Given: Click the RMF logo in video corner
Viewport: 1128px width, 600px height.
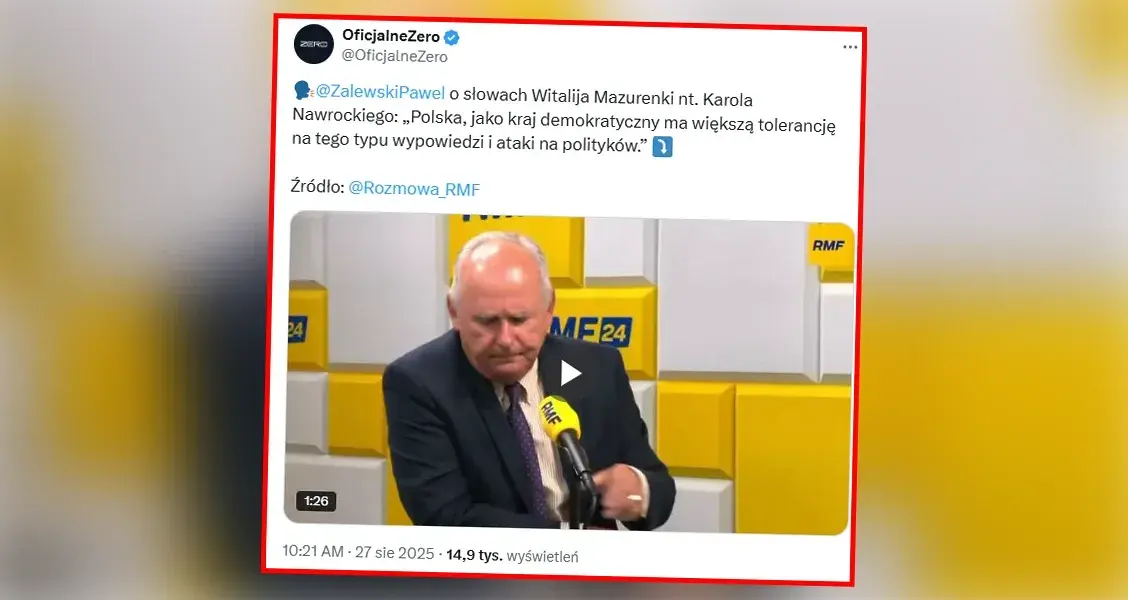Looking at the screenshot, I should (828, 246).
